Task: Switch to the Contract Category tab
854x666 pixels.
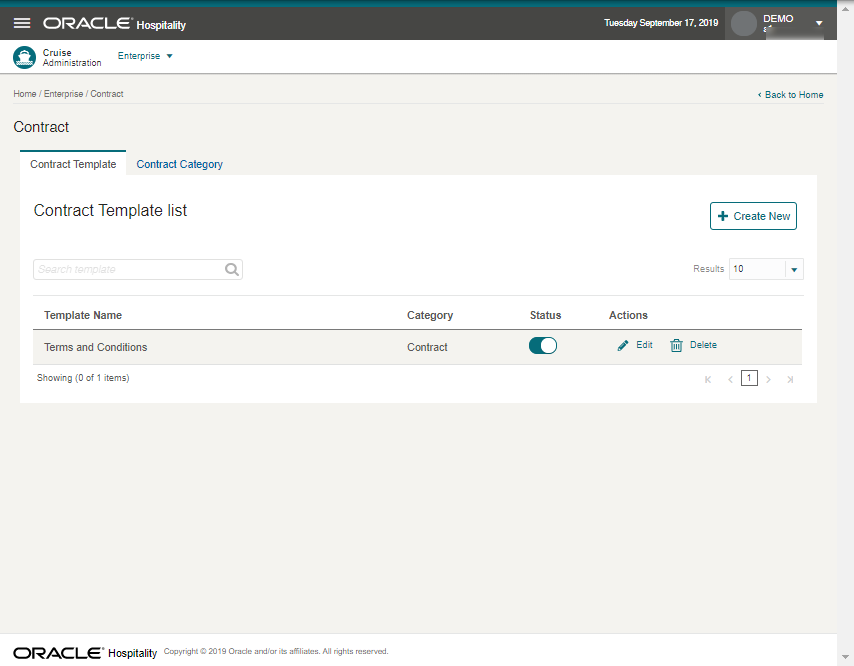Action: (x=179, y=164)
